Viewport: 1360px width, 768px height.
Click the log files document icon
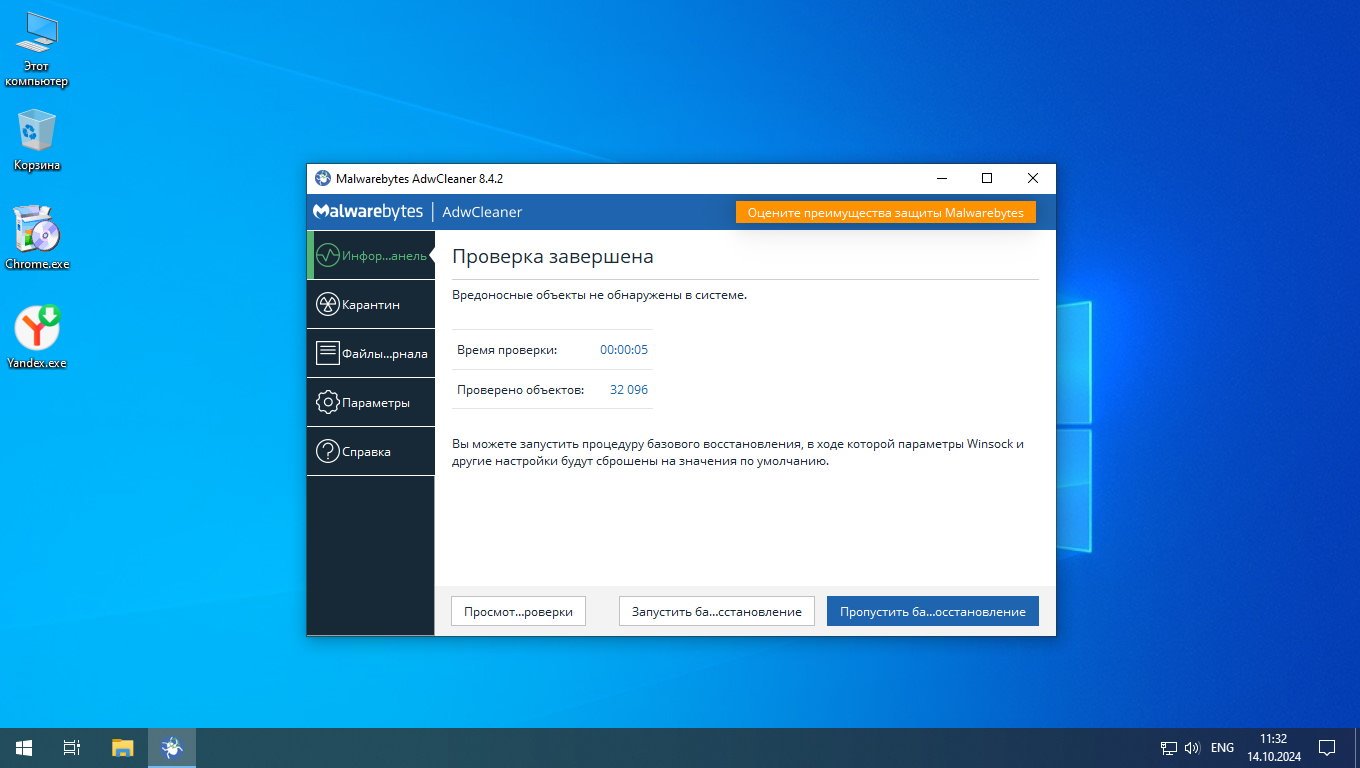pyautogui.click(x=327, y=353)
